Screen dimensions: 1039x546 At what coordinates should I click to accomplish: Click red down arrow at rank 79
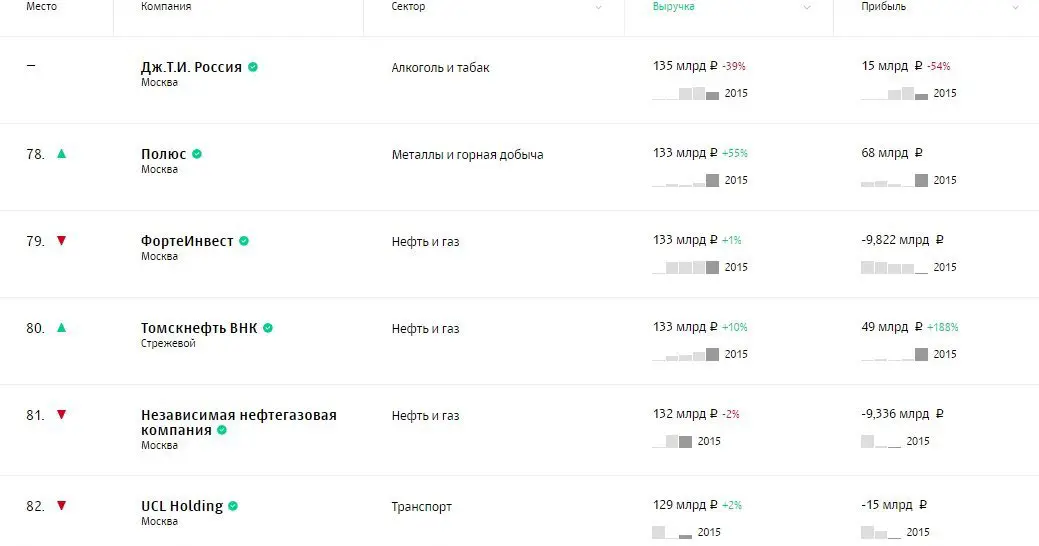[61, 241]
